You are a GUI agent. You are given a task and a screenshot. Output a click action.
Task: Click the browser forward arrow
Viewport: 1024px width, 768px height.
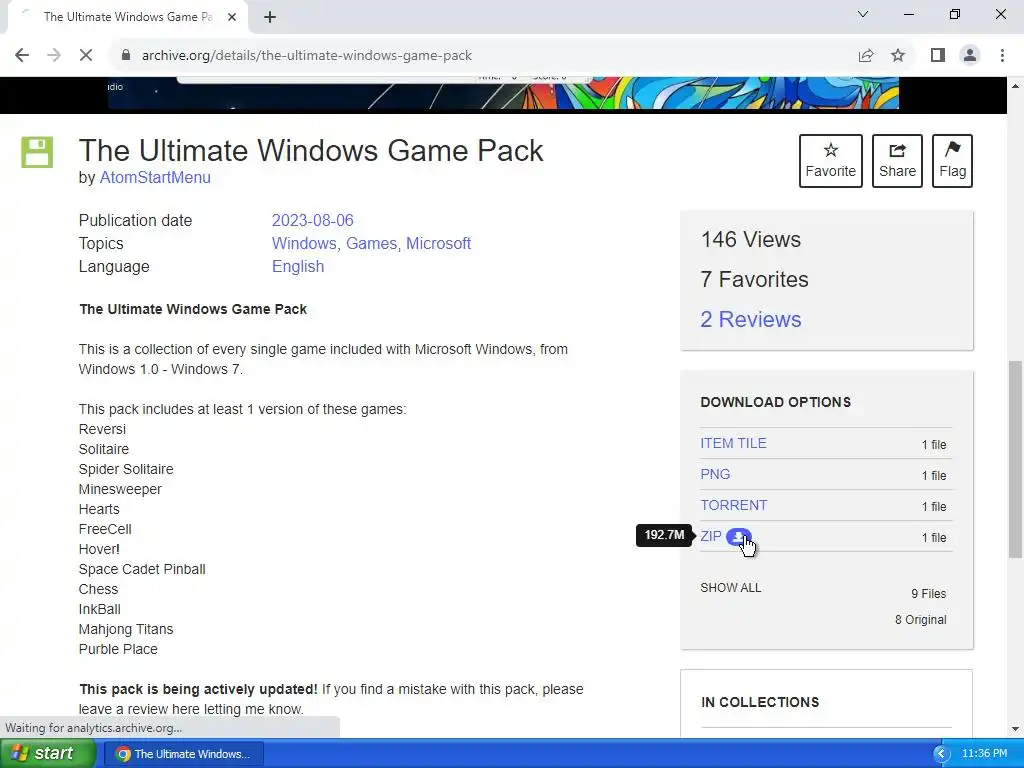click(x=54, y=56)
